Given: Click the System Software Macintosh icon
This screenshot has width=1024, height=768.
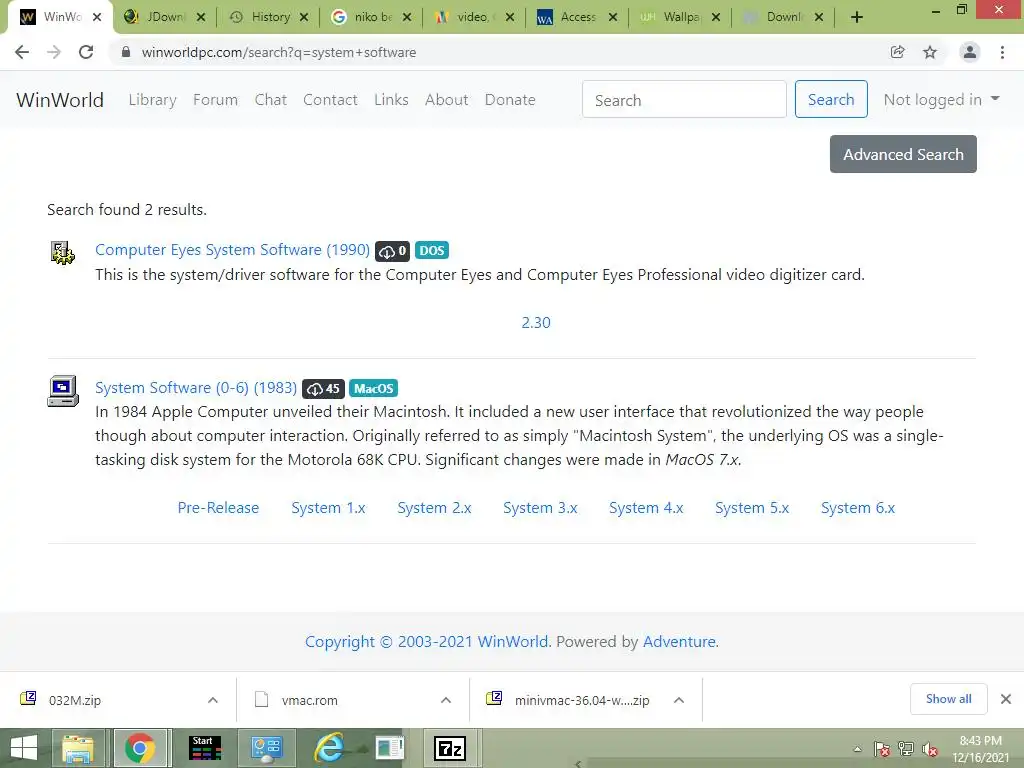Looking at the screenshot, I should tap(63, 391).
